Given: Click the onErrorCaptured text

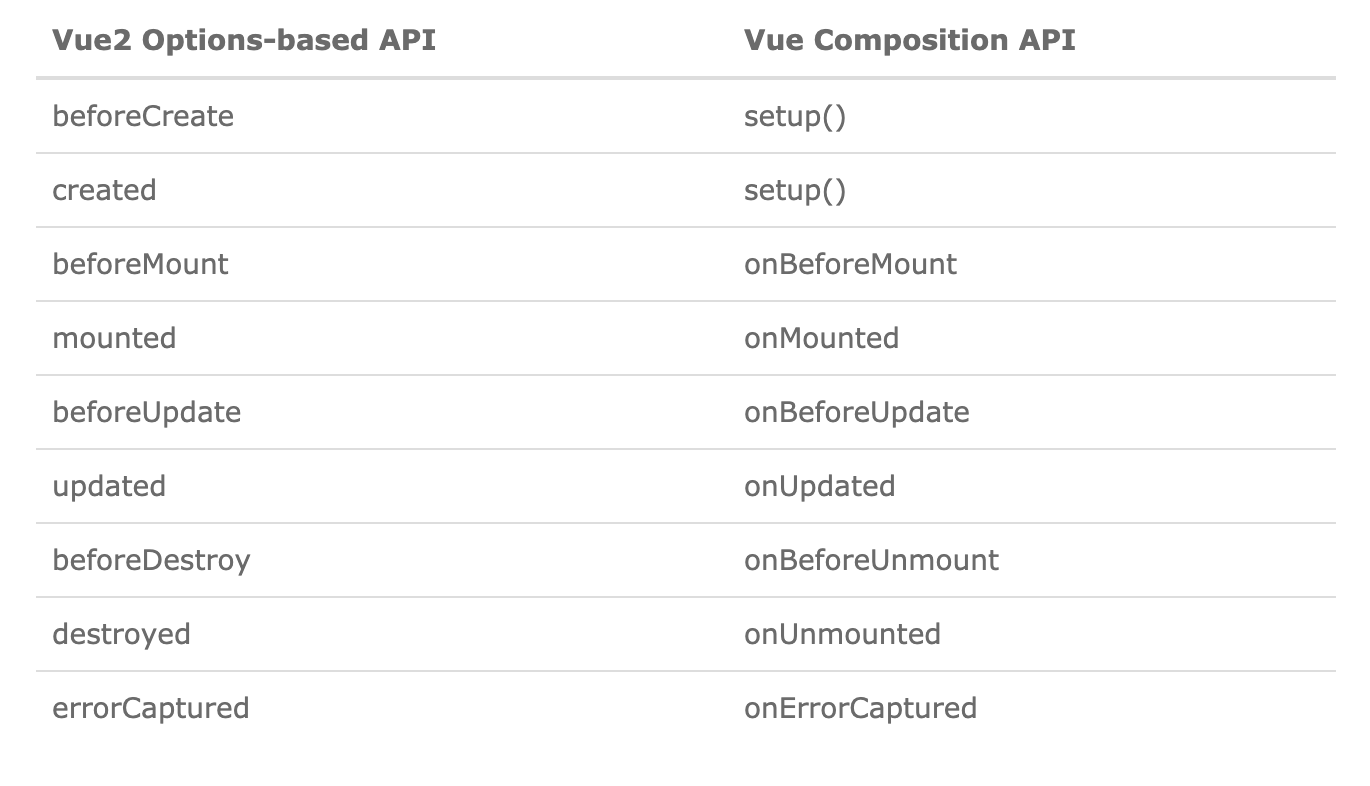Looking at the screenshot, I should (x=860, y=709).
